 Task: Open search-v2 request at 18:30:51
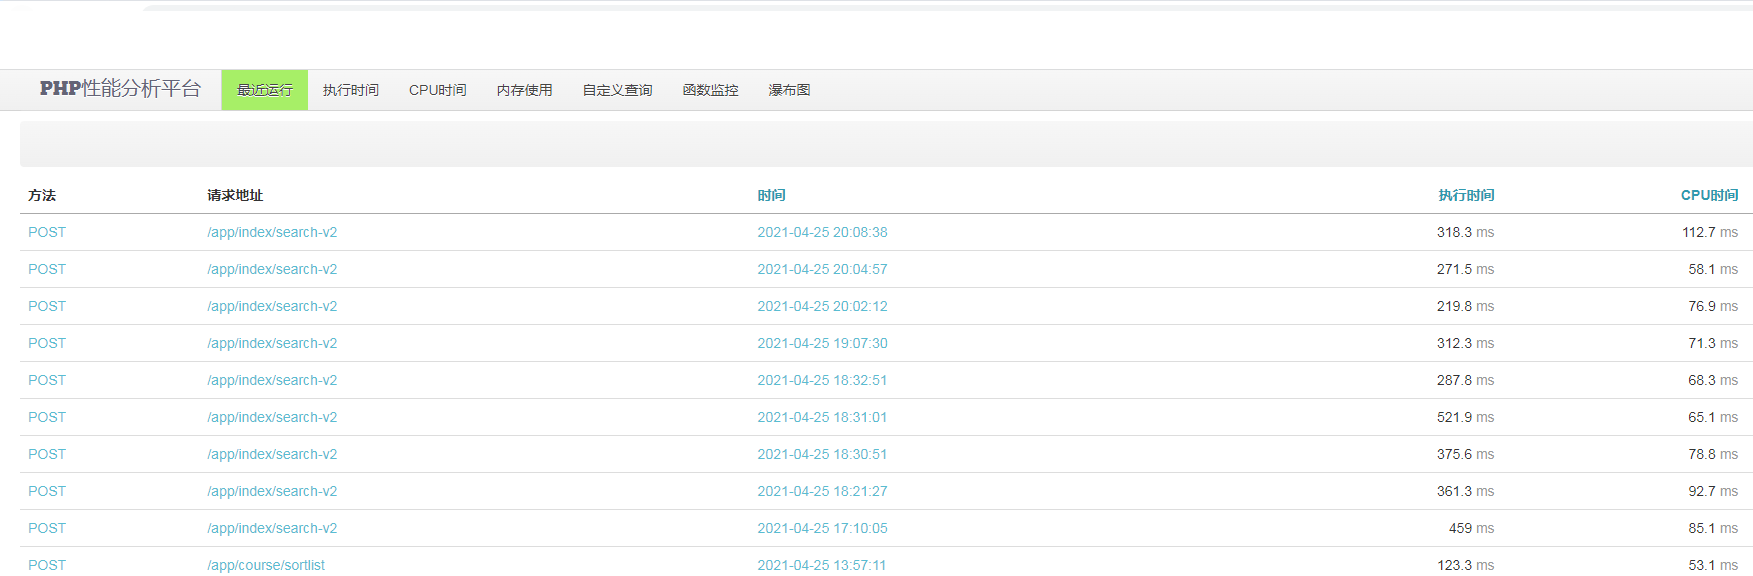pyautogui.click(x=272, y=454)
